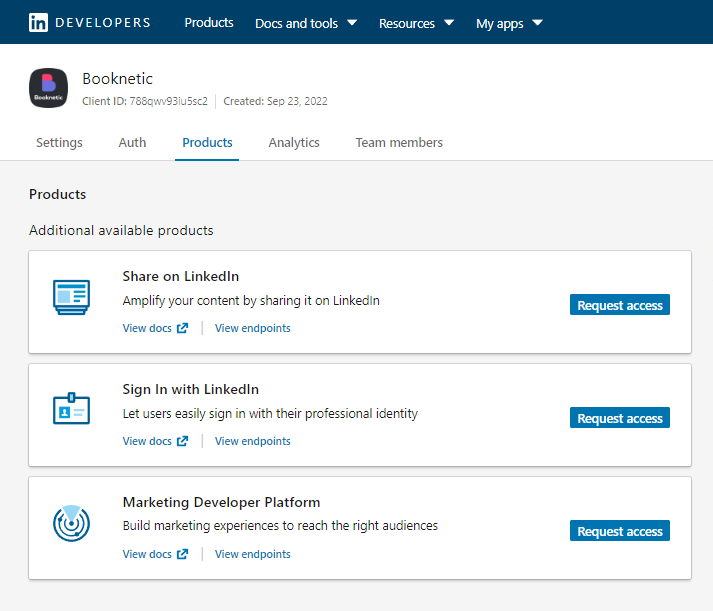Open View docs for Marketing Developer Platform
This screenshot has height=611, width=713.
tap(147, 554)
